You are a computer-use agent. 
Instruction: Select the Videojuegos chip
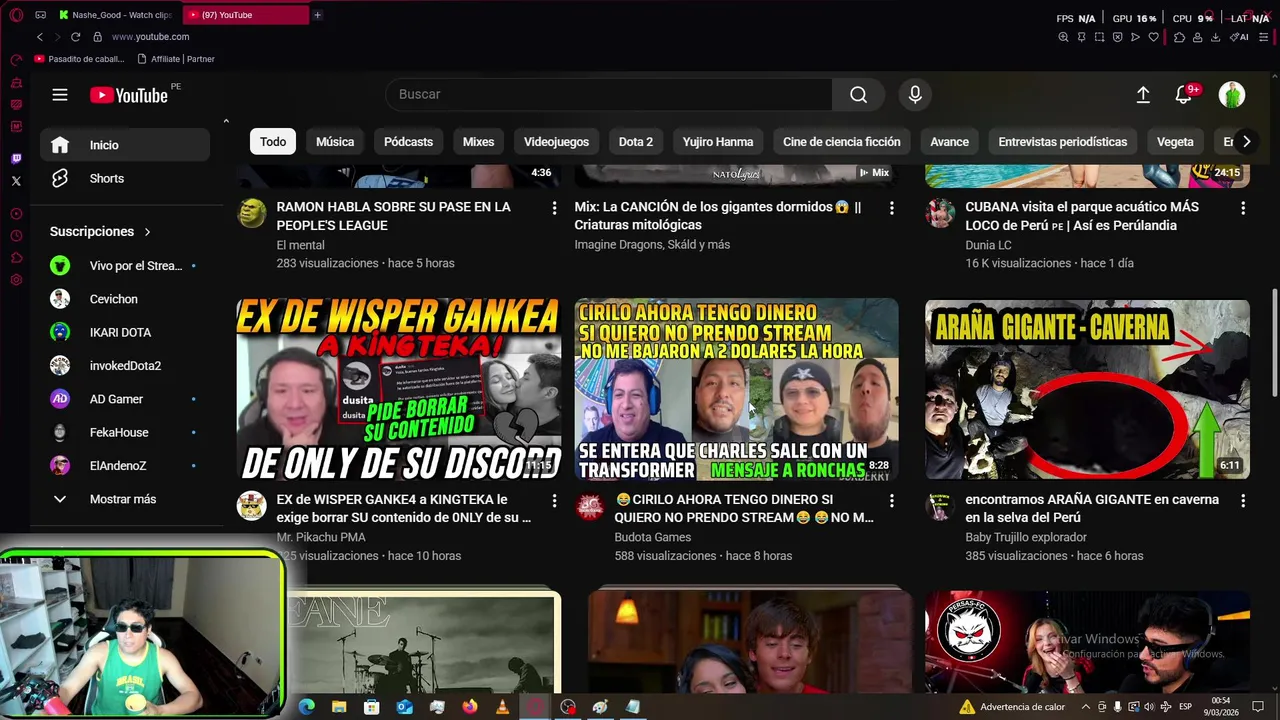556,142
